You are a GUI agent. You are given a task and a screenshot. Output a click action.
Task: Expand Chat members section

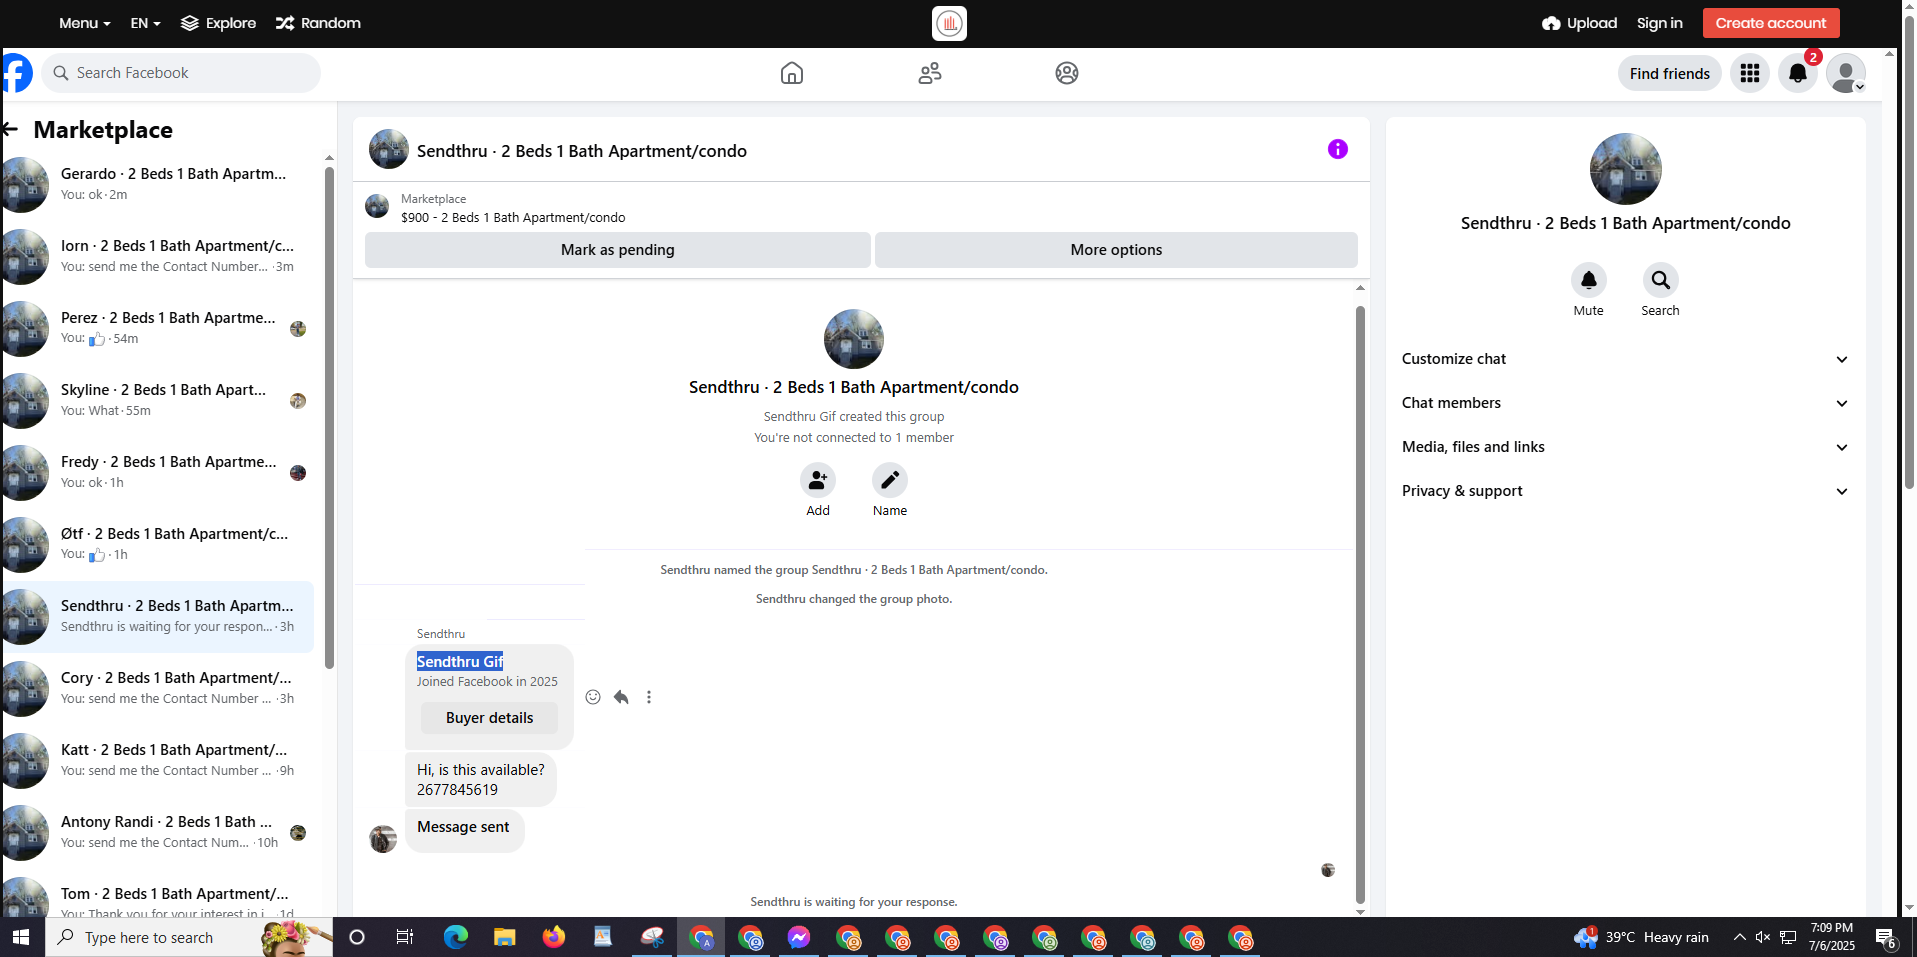click(x=1625, y=403)
